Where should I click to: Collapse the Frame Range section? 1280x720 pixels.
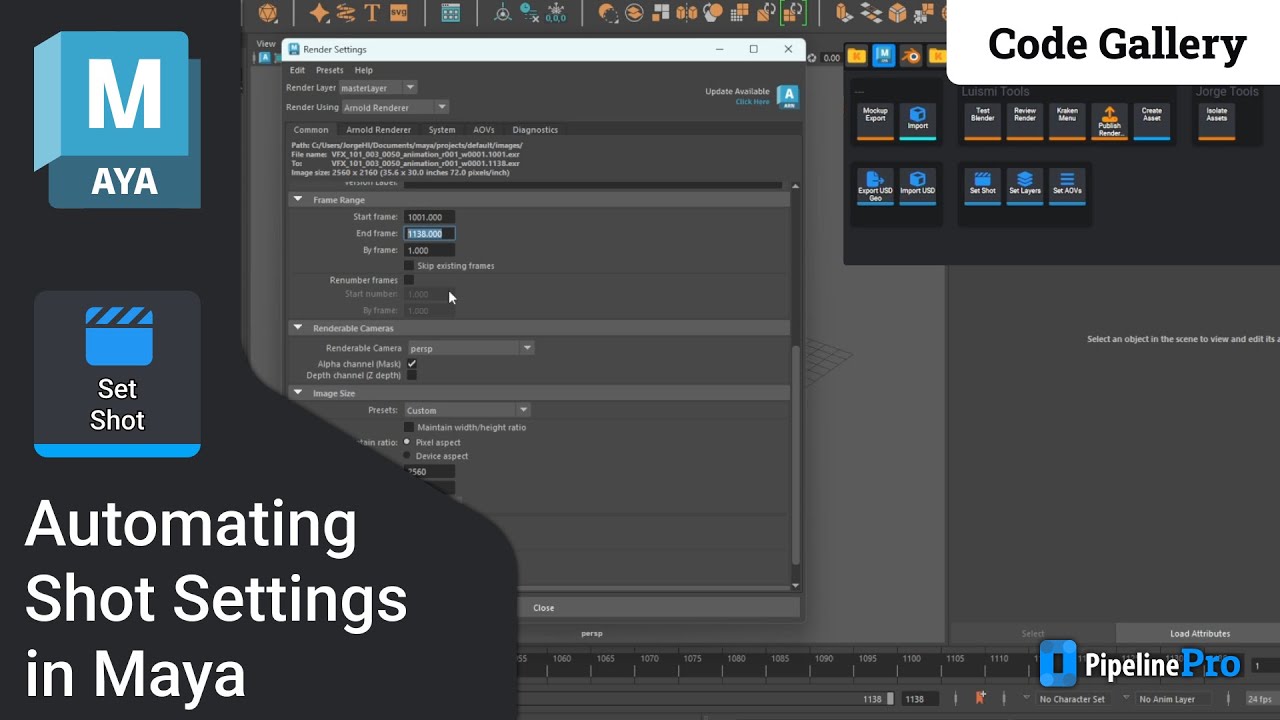[298, 200]
